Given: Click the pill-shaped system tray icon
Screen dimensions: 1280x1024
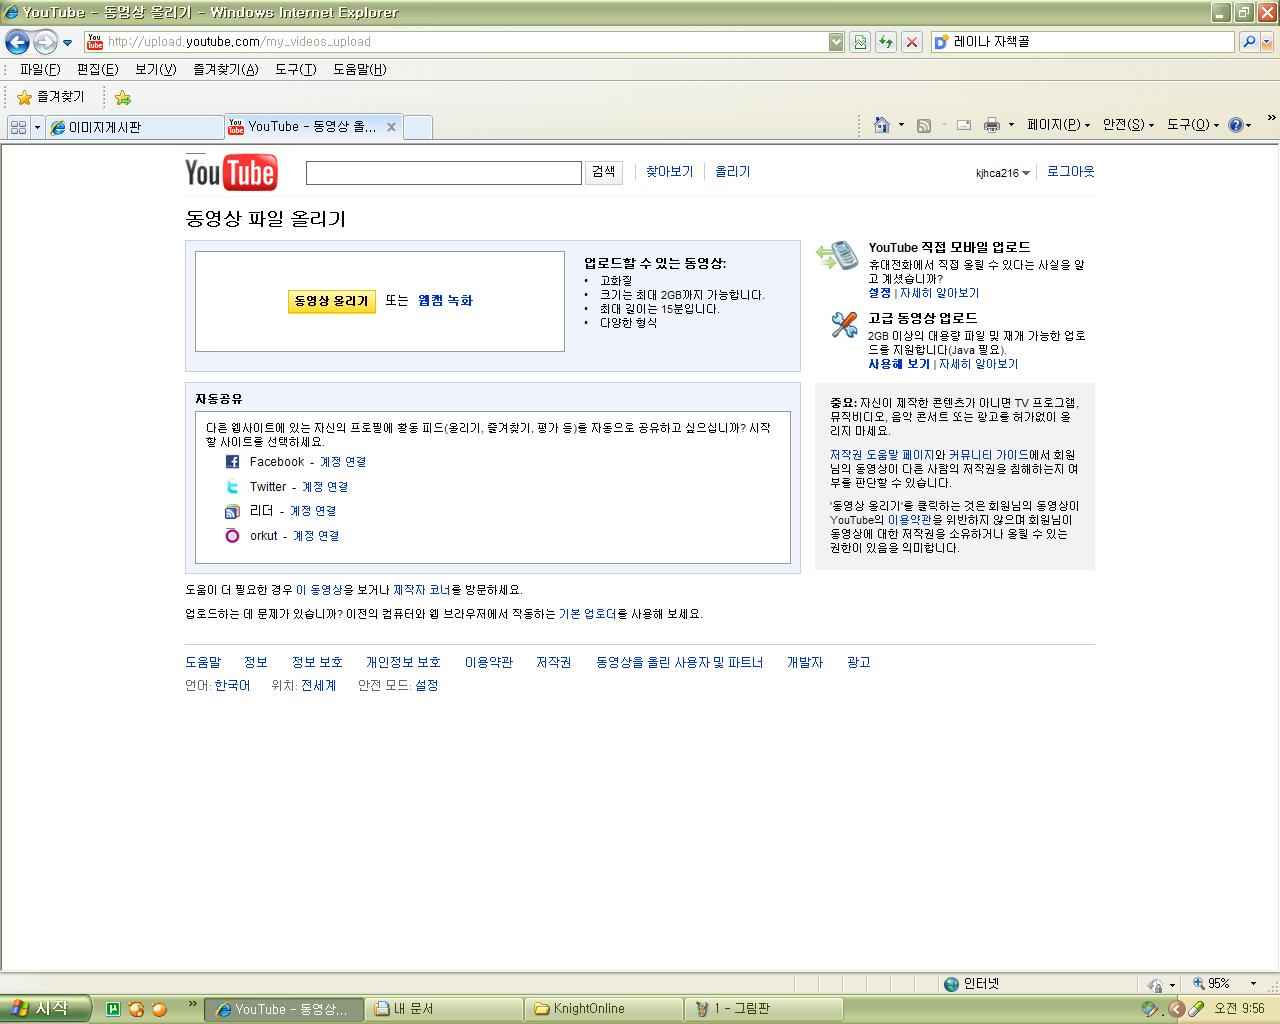Looking at the screenshot, I should click(1196, 1009).
